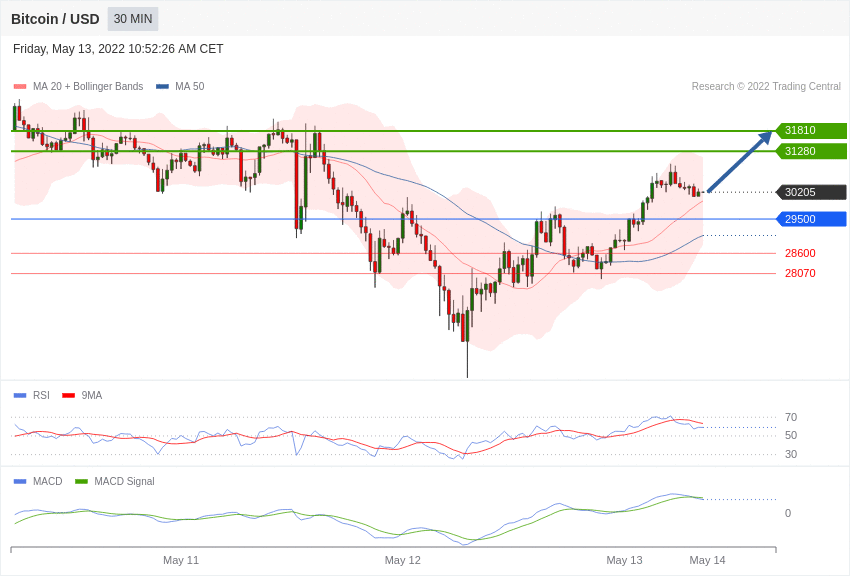Click the MACD 0 axis value

tap(788, 513)
